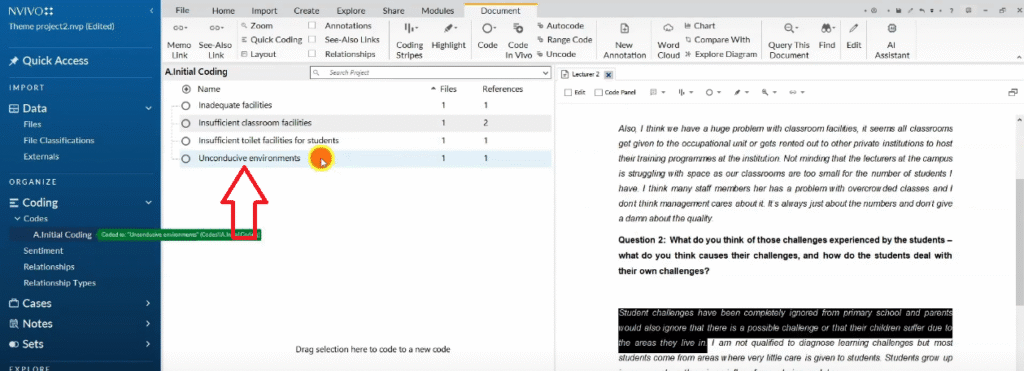Select the Highlight tool
This screenshot has height=371, width=1024.
pos(449,36)
